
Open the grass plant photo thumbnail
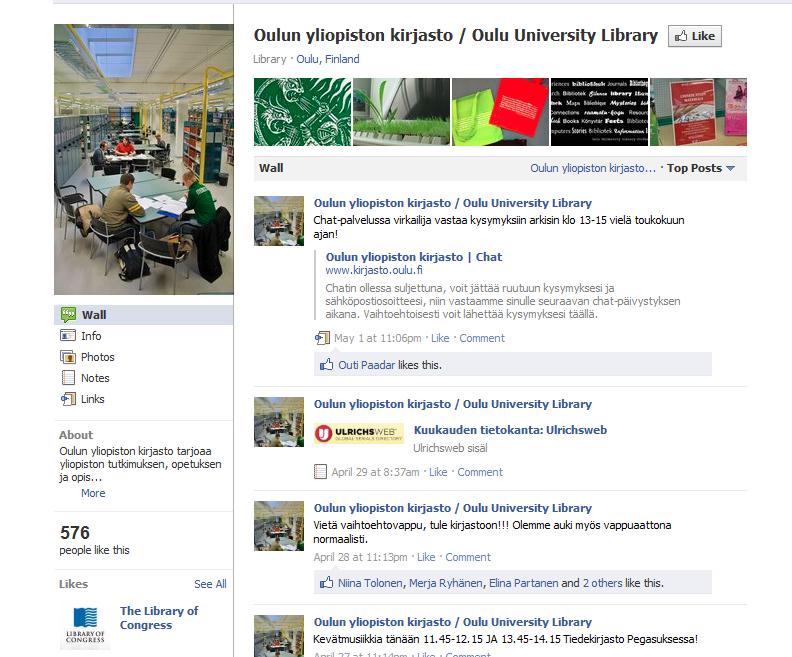pos(401,112)
